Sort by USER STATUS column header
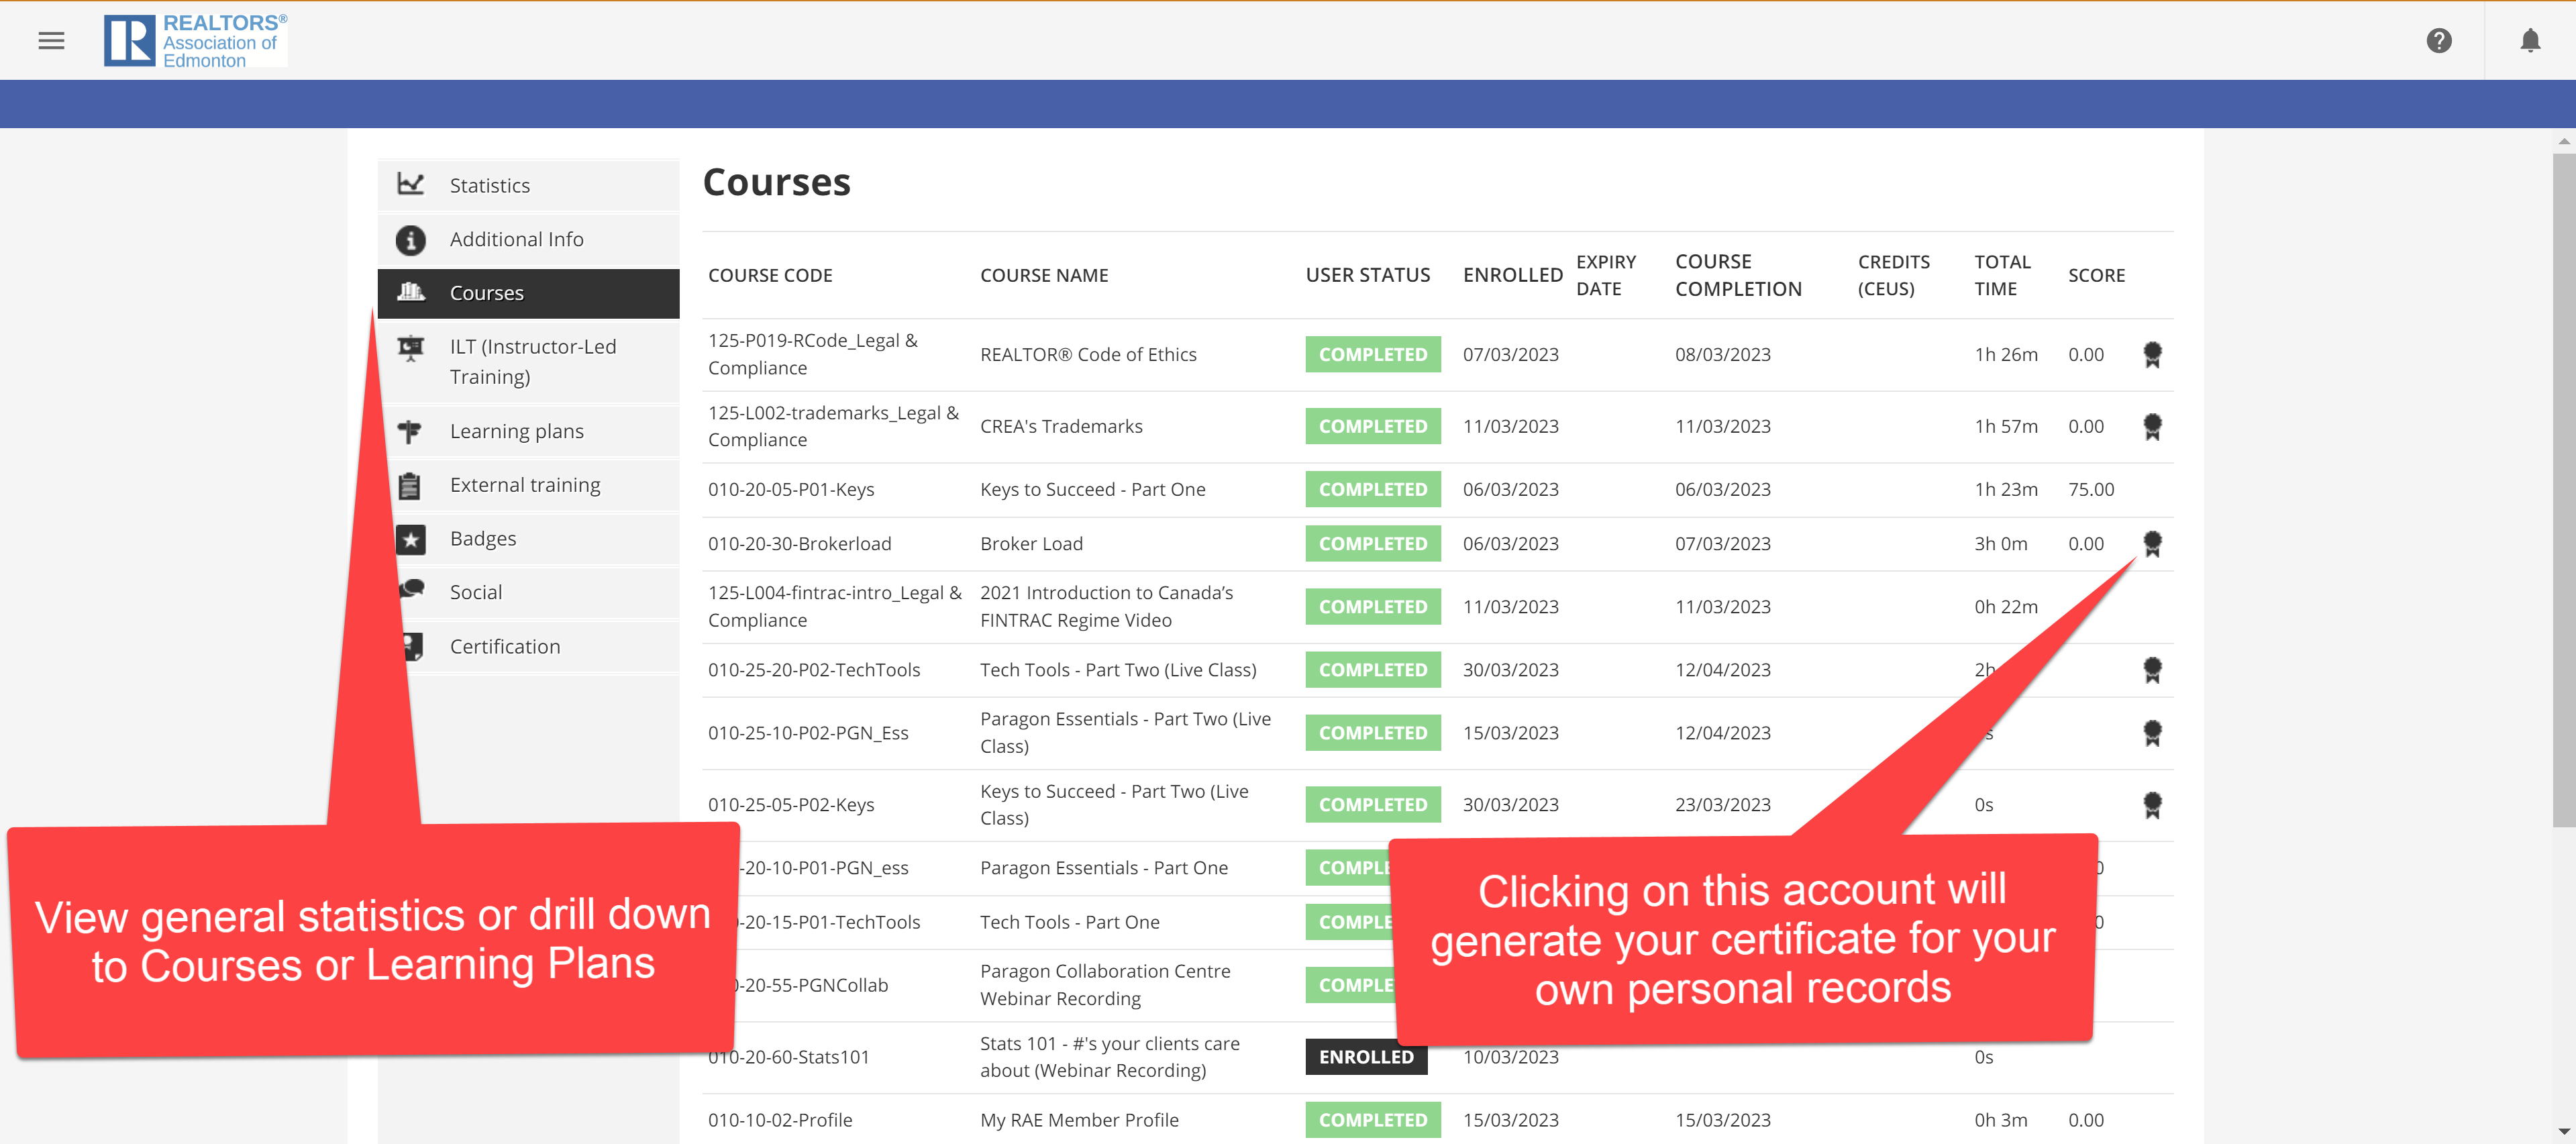Viewport: 2576px width, 1144px height. click(1367, 275)
